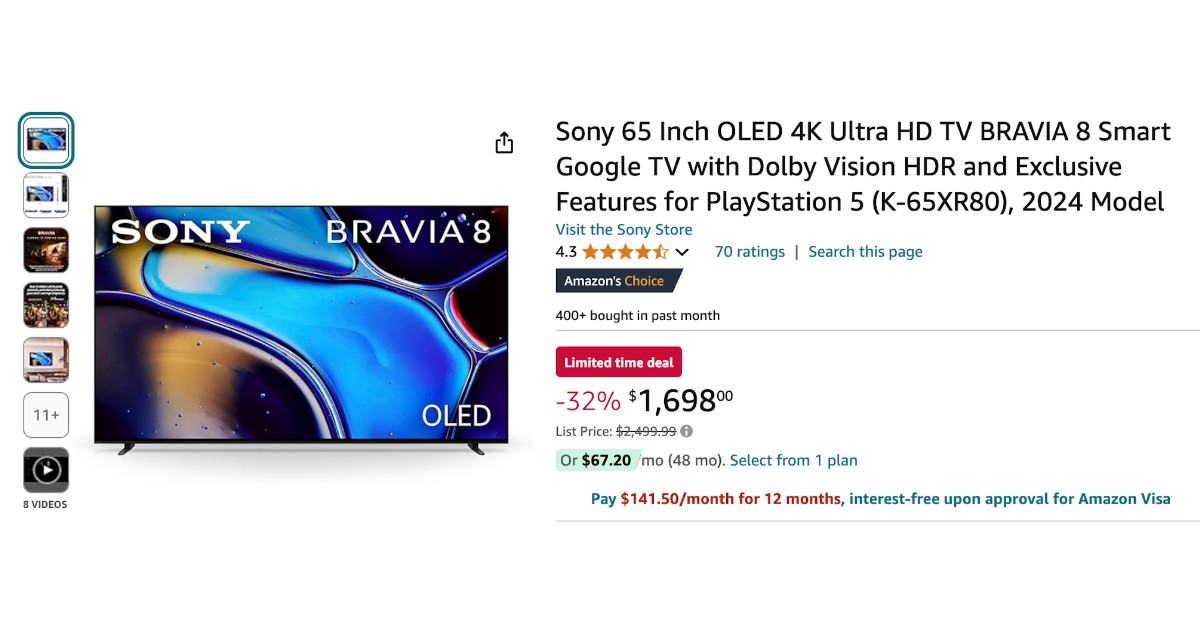Click the star rating icons
Viewport: 1200px width, 628px height.
pyautogui.click(x=625, y=252)
